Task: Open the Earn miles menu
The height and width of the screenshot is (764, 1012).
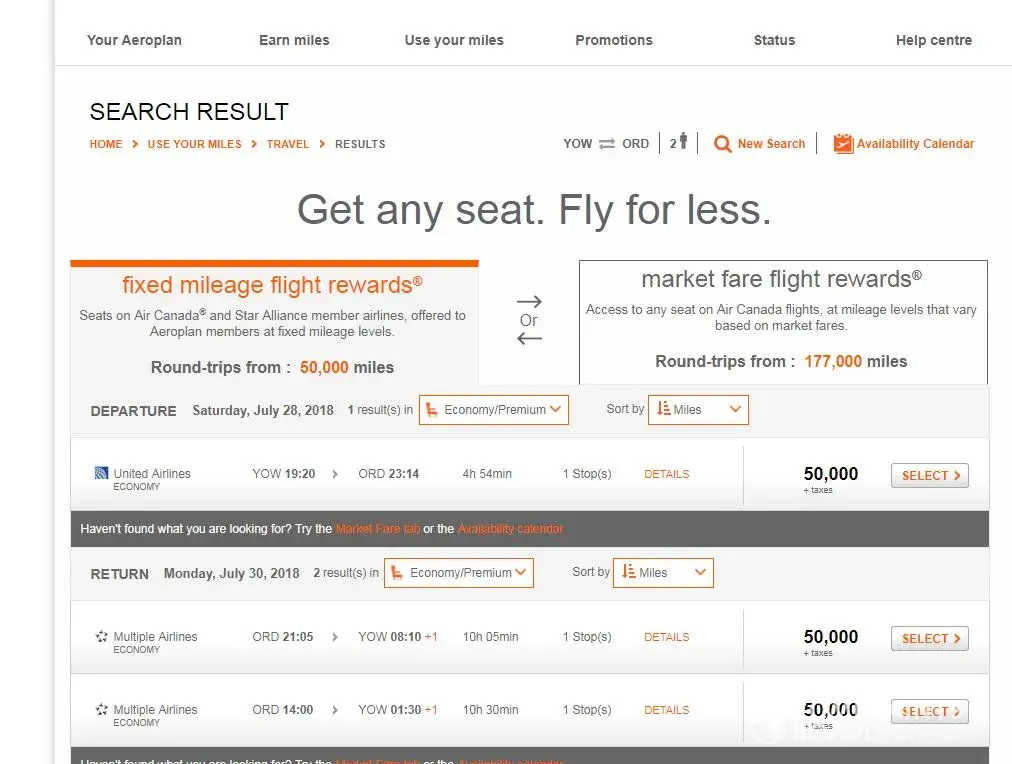Action: click(x=294, y=40)
